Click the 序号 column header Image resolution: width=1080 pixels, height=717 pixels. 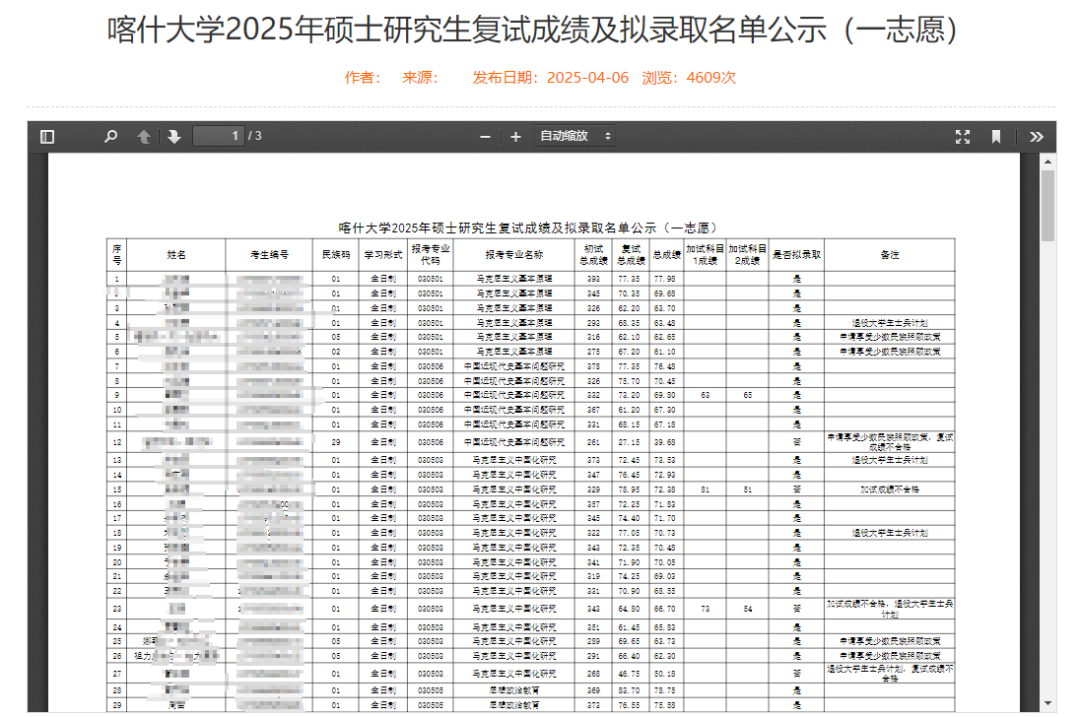pyautogui.click(x=117, y=255)
